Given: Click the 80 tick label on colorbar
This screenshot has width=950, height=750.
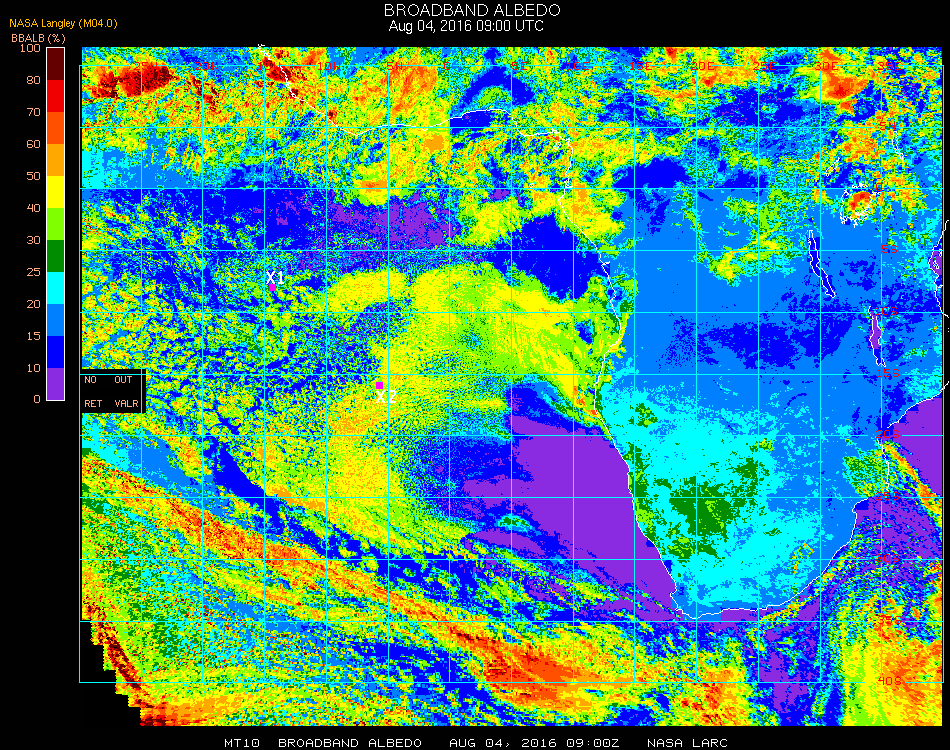Looking at the screenshot, I should pos(33,80).
